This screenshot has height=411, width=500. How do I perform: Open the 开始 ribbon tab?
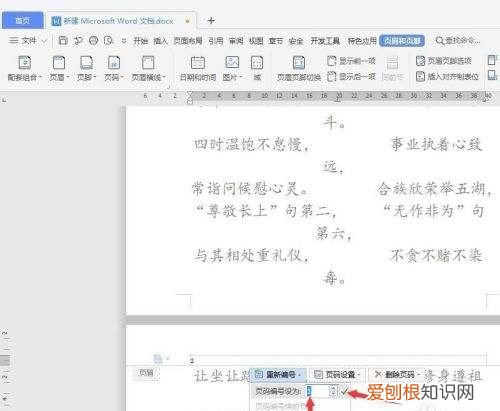coord(141,41)
